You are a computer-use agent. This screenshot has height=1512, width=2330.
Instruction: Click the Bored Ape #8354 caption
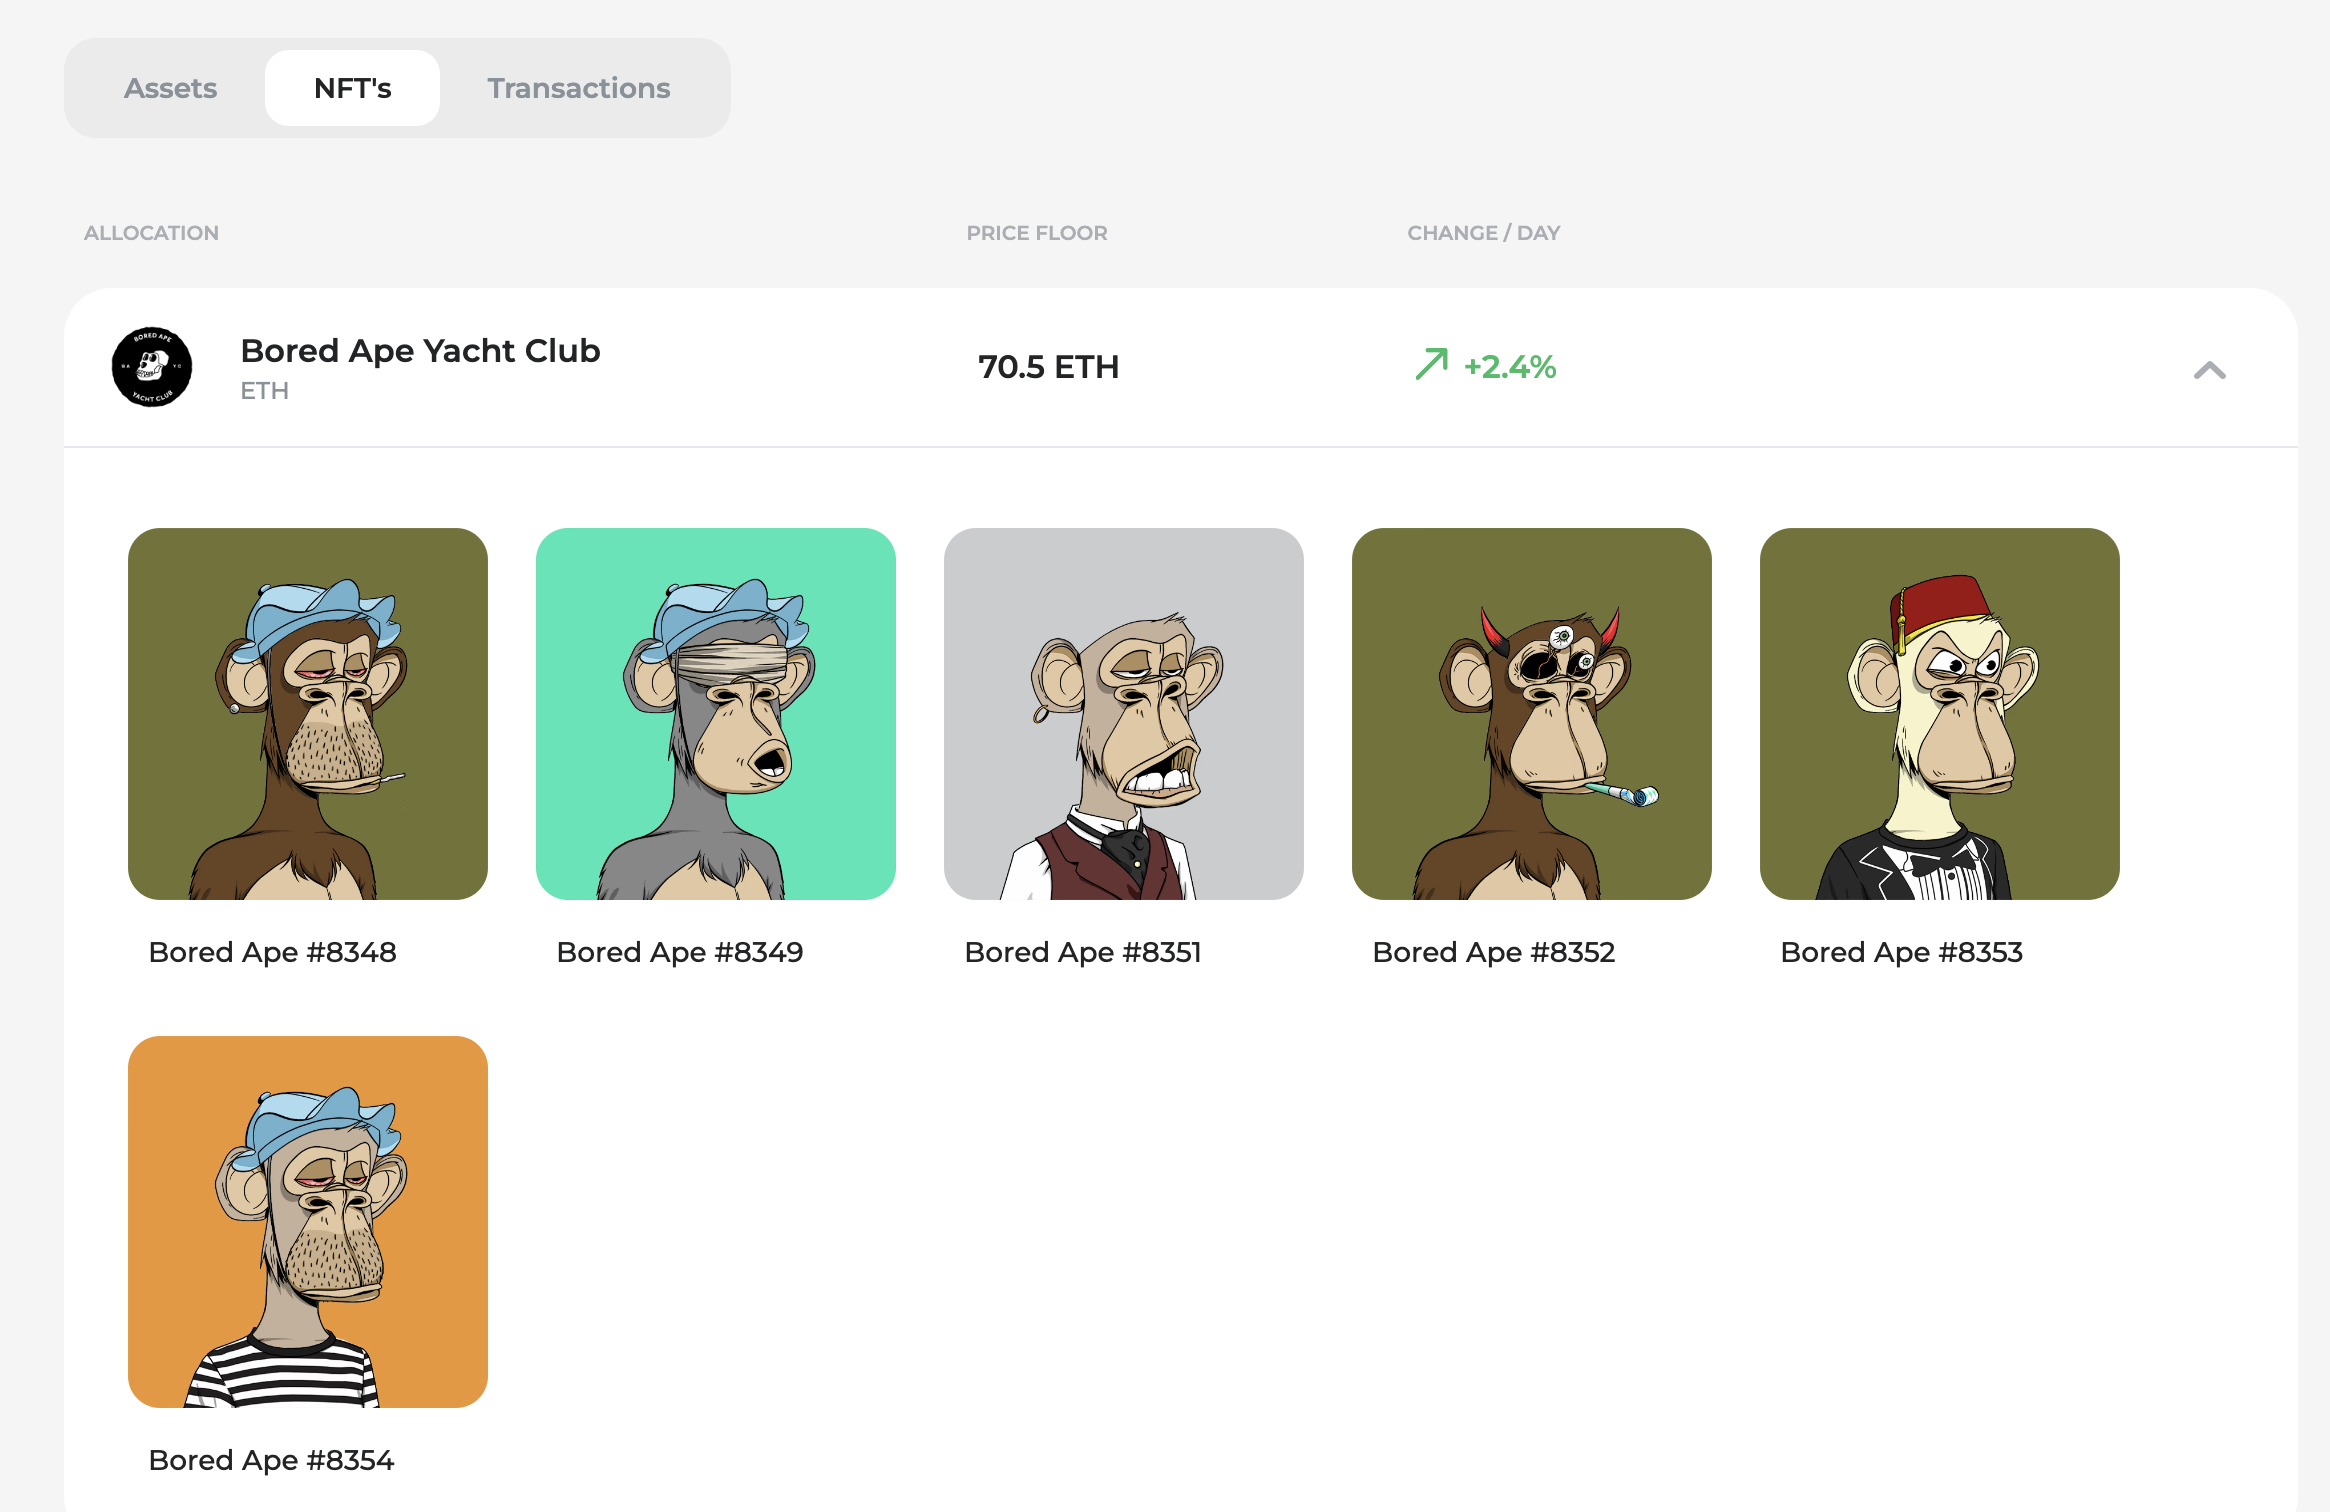(x=272, y=1460)
